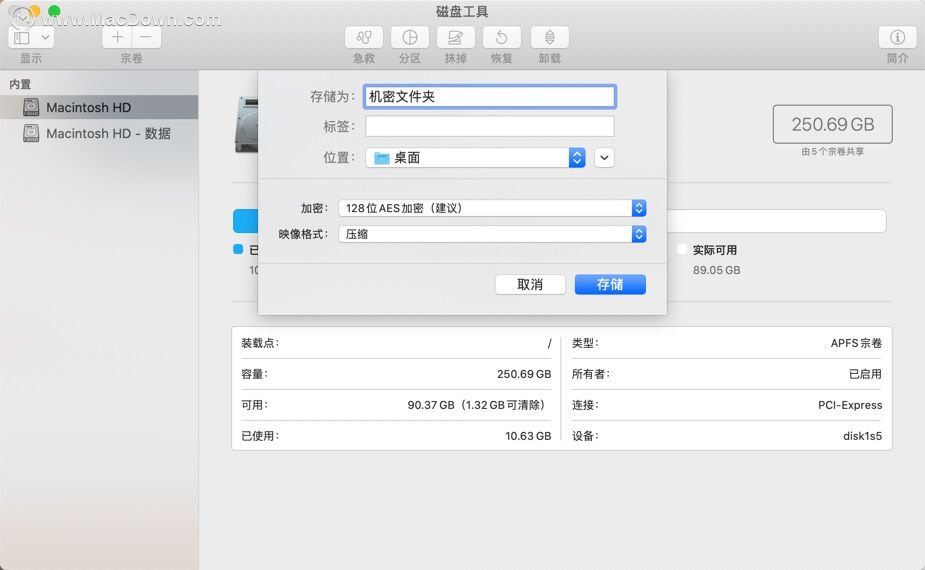Image resolution: width=925 pixels, height=570 pixels.
Task: Open the 加密 encryption dropdown
Action: pos(493,208)
